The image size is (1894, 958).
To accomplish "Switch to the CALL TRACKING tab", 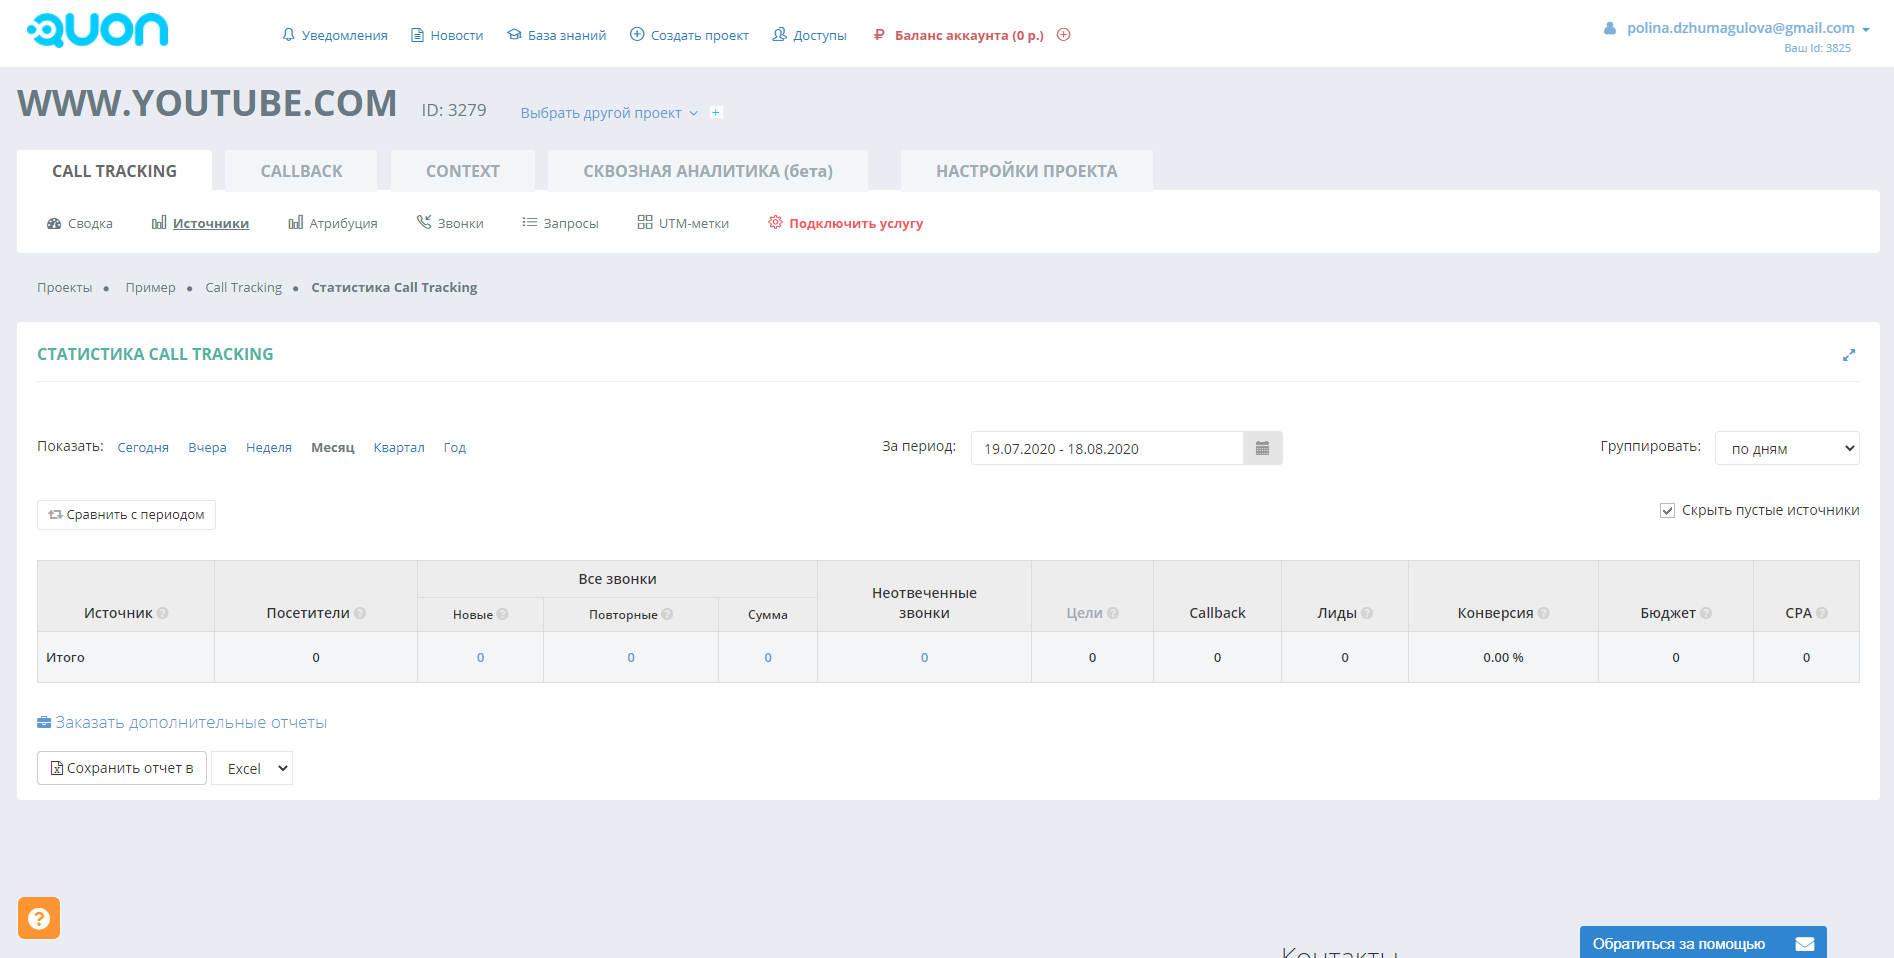I will [114, 171].
